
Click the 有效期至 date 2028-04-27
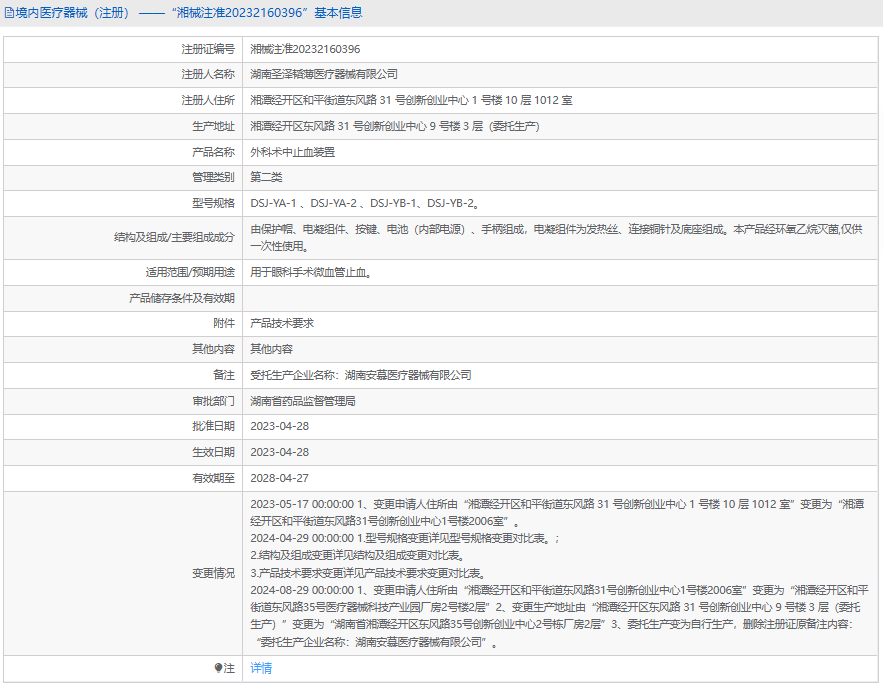(279, 478)
